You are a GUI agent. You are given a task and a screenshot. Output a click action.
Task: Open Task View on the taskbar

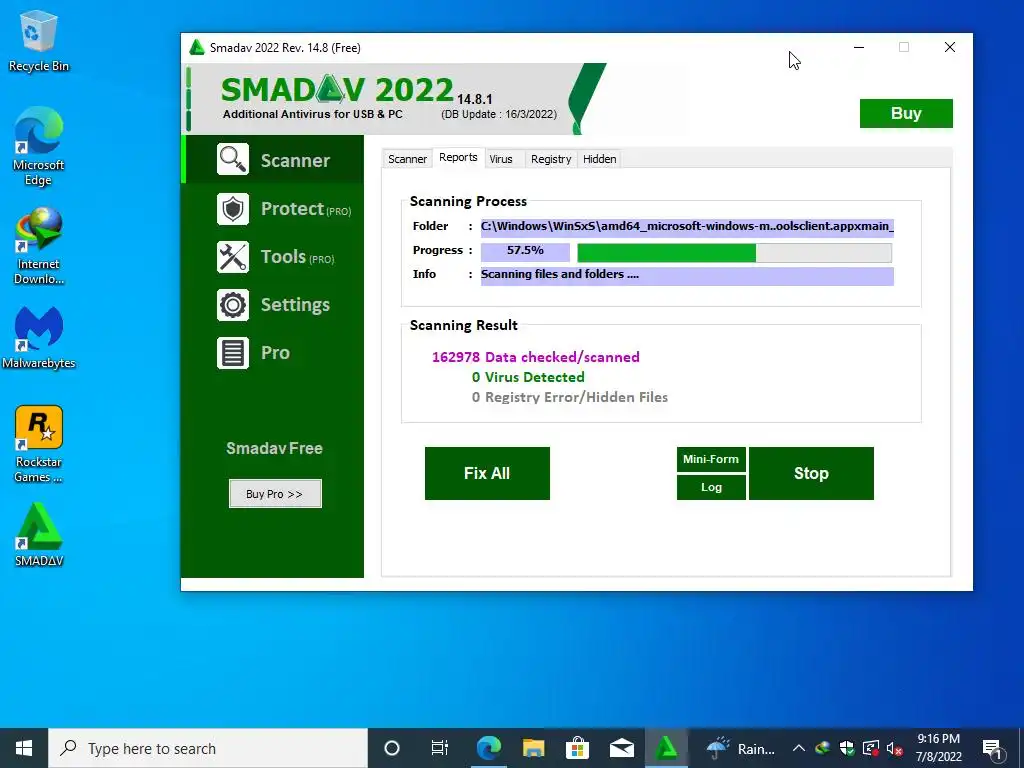coord(440,748)
